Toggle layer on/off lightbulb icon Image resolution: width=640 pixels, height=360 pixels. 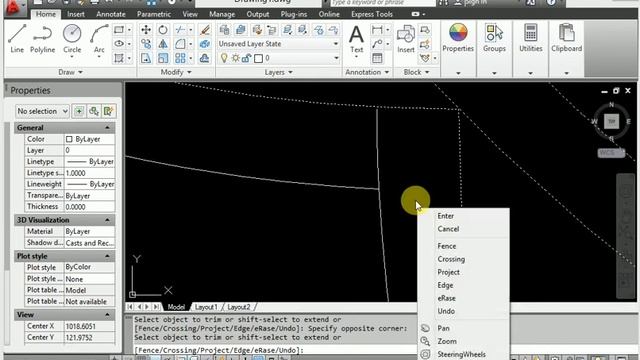(224, 58)
